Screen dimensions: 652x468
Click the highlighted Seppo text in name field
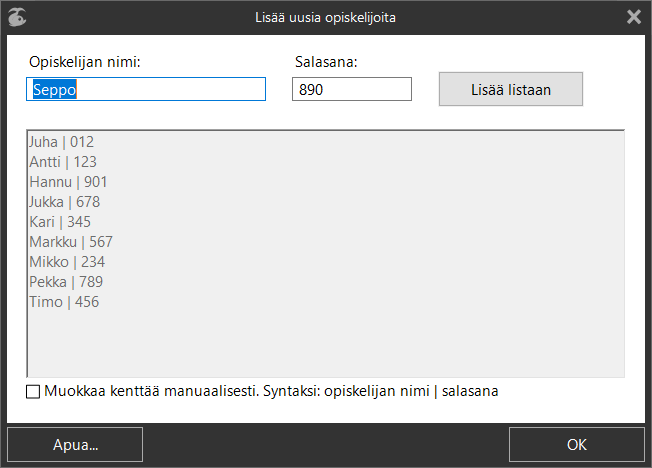(54, 89)
